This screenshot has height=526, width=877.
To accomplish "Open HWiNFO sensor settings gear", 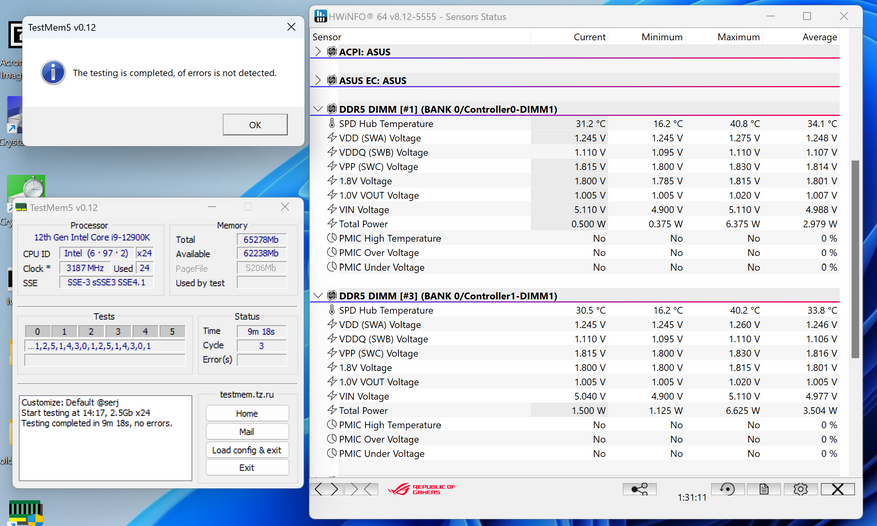I will point(800,489).
